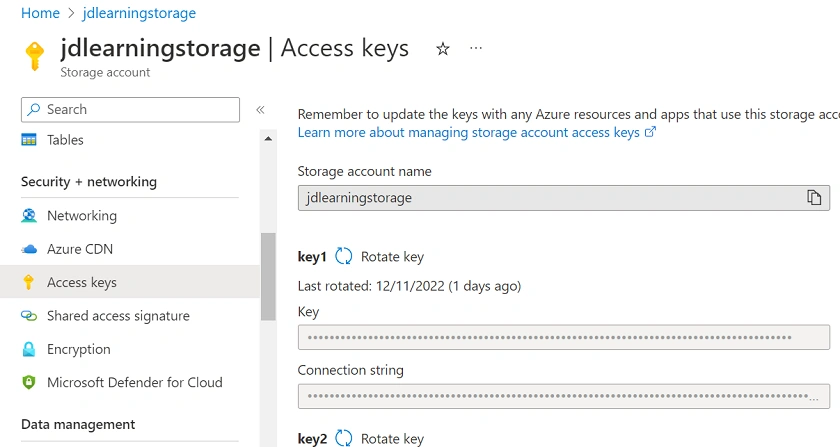
Task: Favorite this page with the star icon
Action: pos(442,49)
